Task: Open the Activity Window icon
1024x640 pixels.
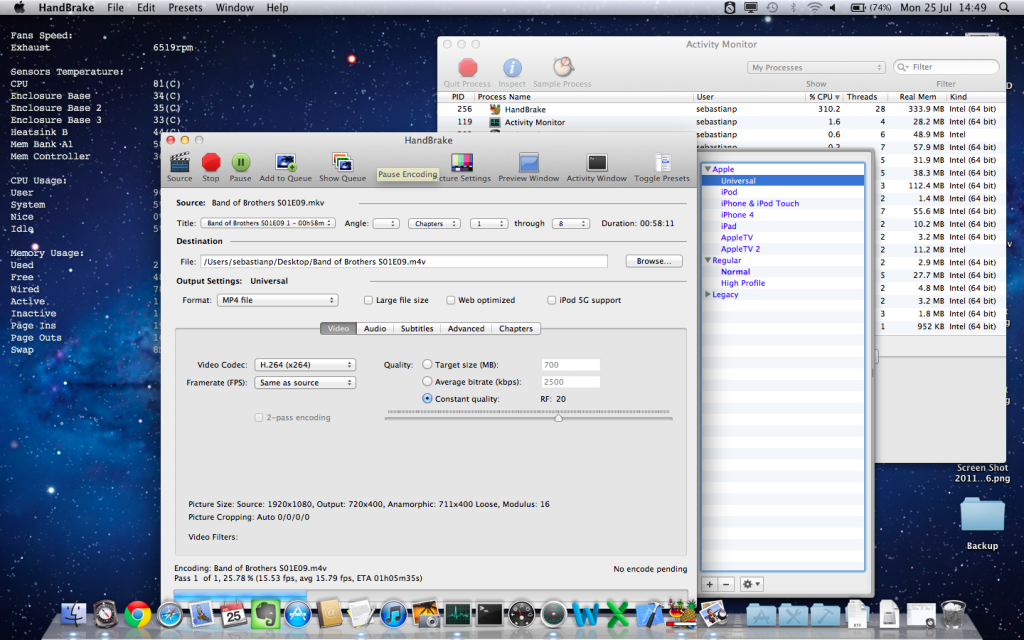Action: (x=597, y=163)
